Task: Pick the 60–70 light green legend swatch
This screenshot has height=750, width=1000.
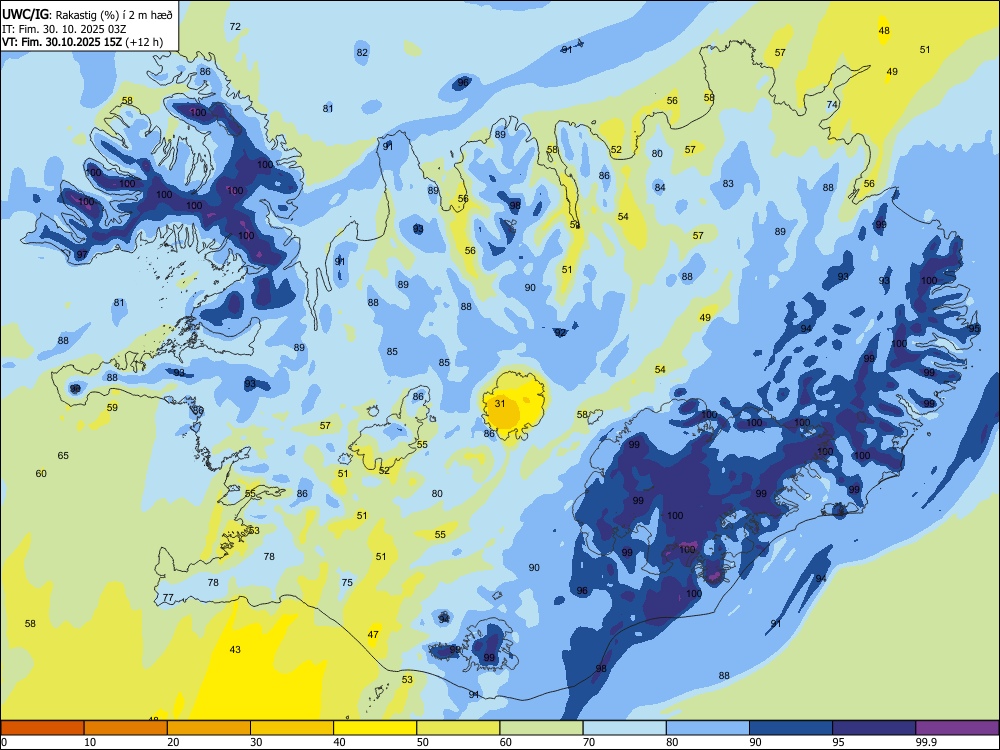Action: [541, 728]
